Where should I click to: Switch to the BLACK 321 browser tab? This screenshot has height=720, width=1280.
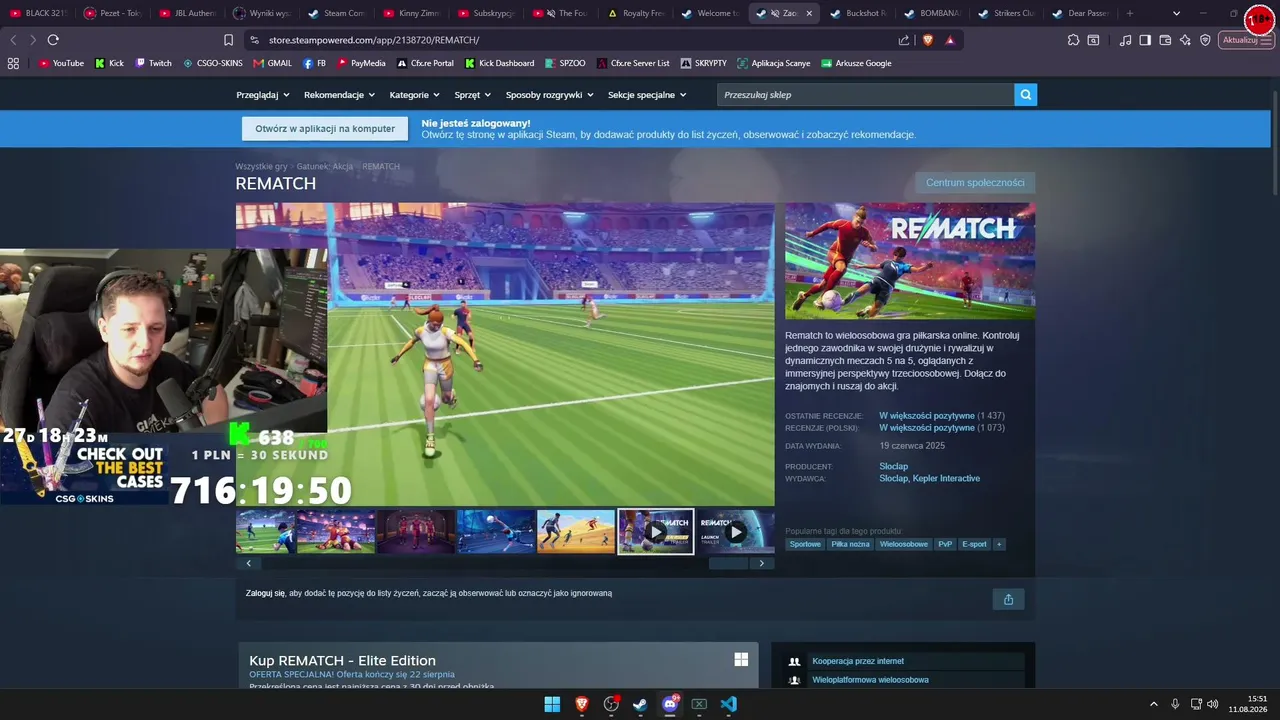coord(39,13)
